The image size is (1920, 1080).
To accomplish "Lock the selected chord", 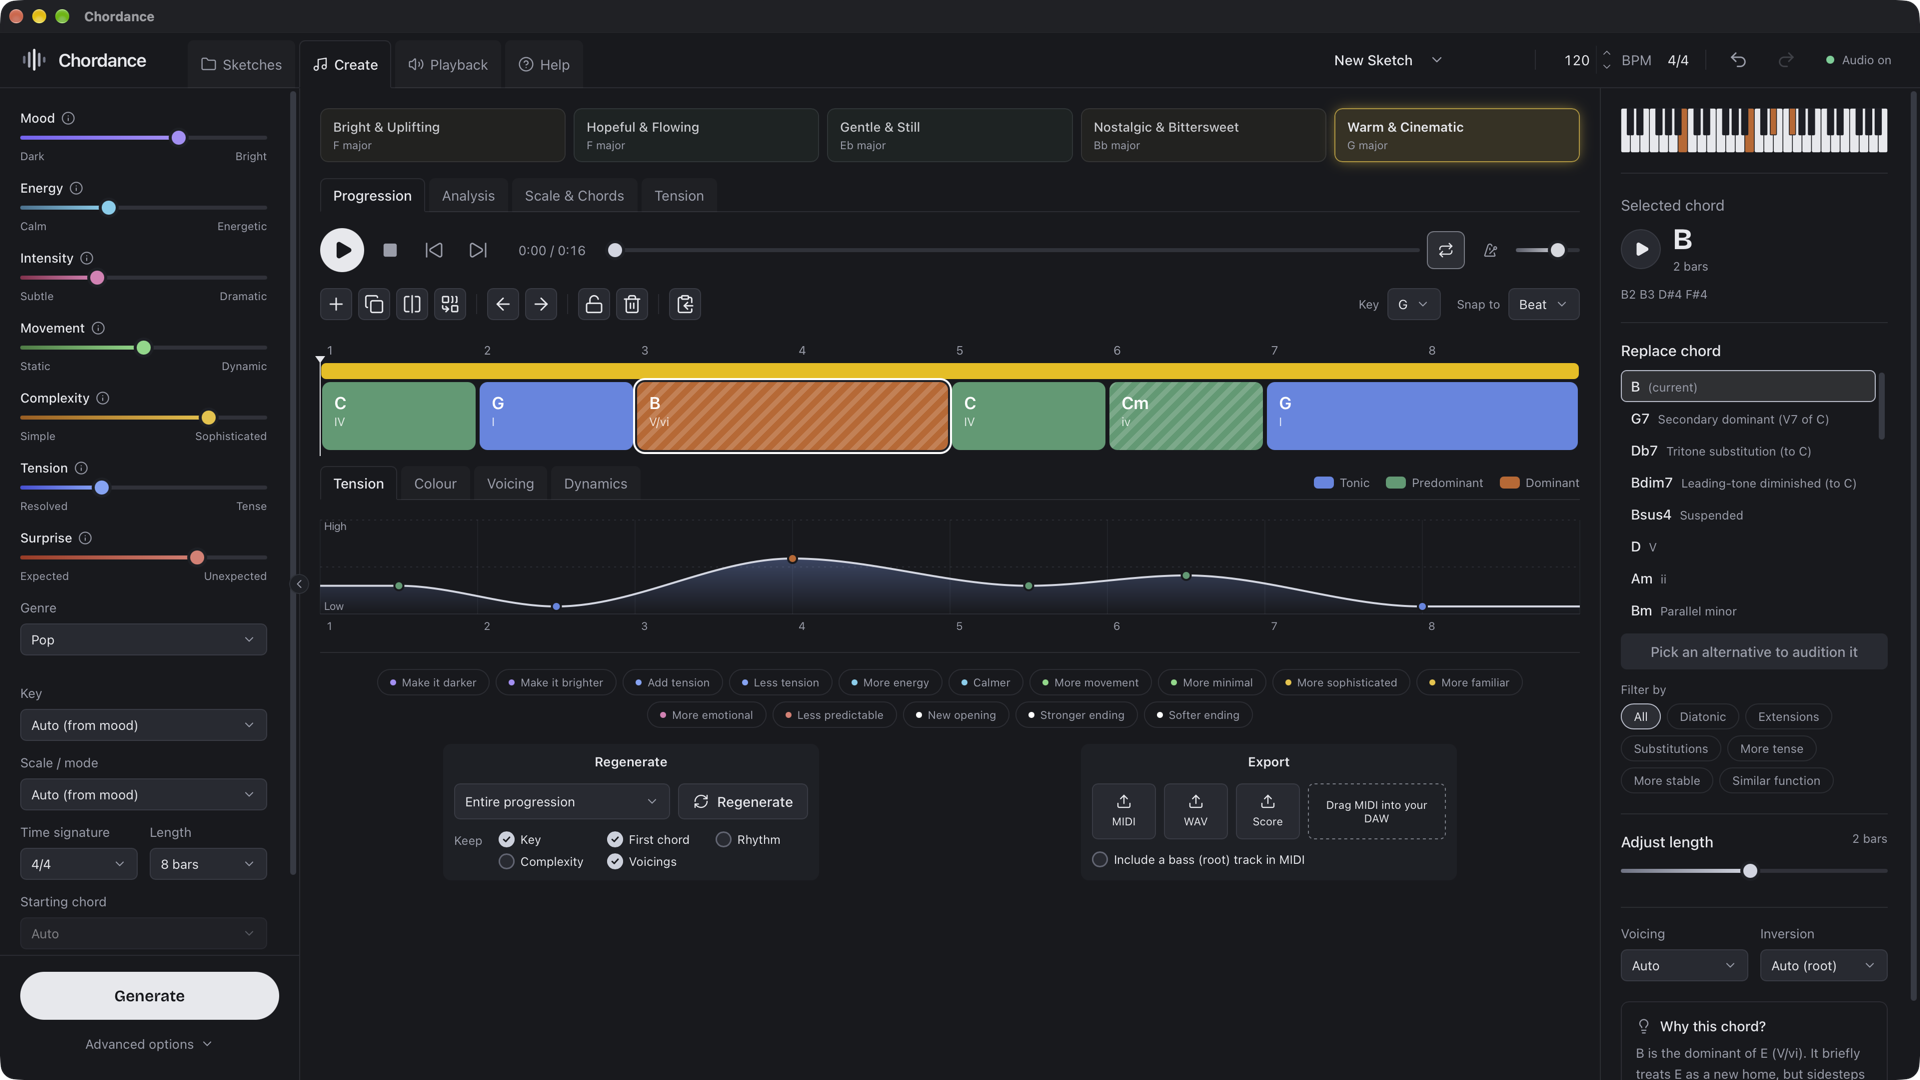I will pos(594,304).
